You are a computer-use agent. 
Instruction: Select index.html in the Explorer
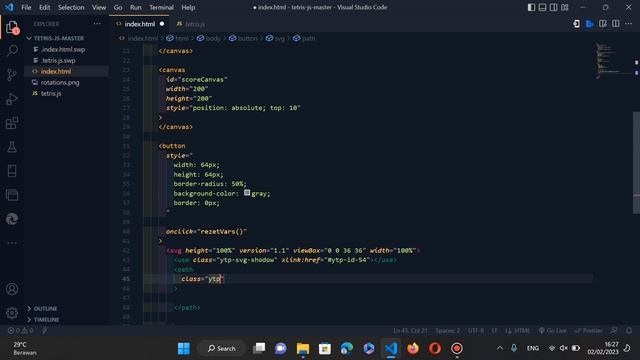pyautogui.click(x=56, y=71)
